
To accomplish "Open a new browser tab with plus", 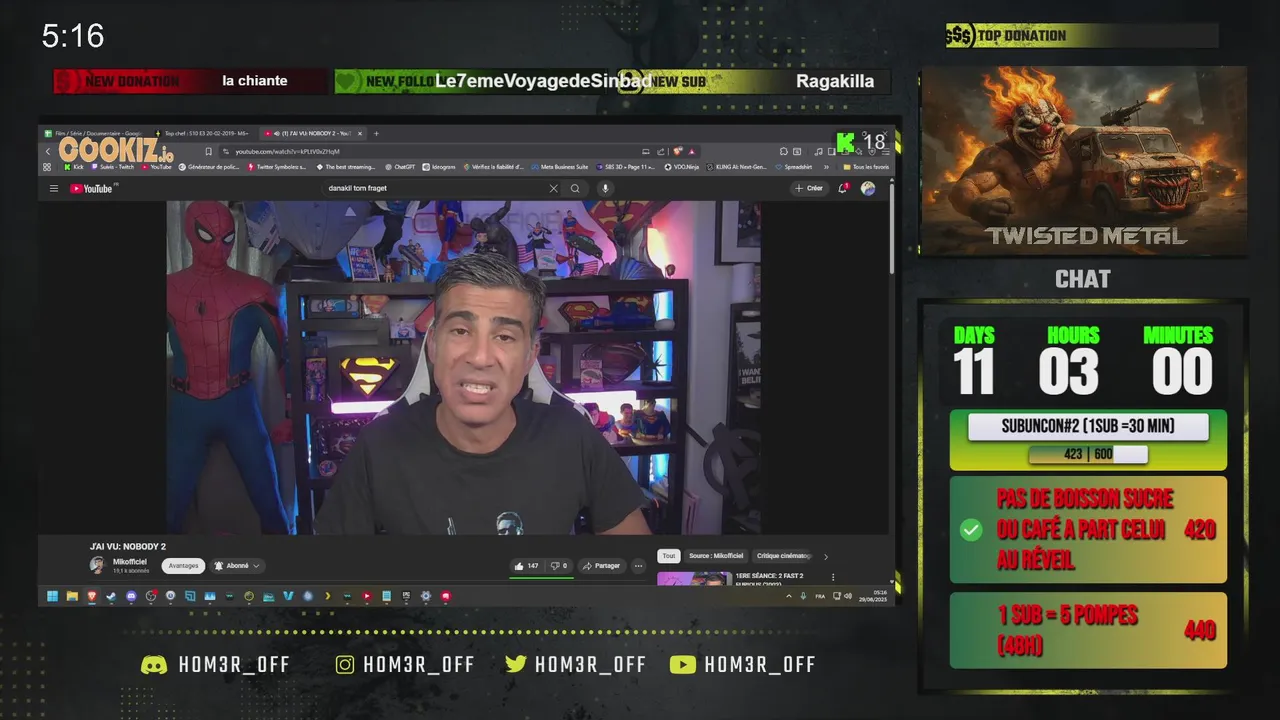I will (x=376, y=133).
